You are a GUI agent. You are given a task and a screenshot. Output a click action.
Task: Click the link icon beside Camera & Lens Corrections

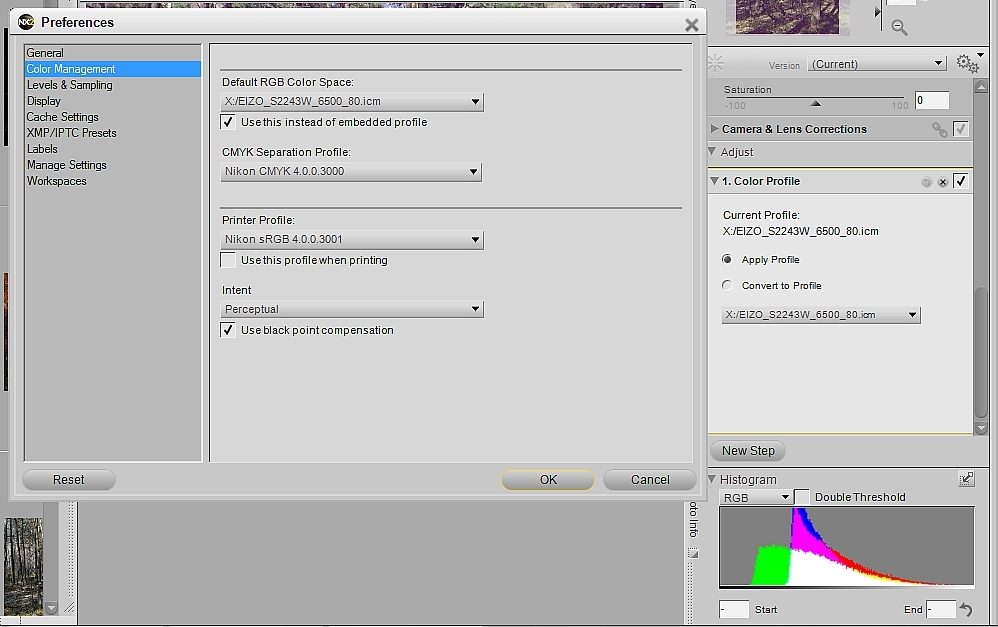coord(939,129)
